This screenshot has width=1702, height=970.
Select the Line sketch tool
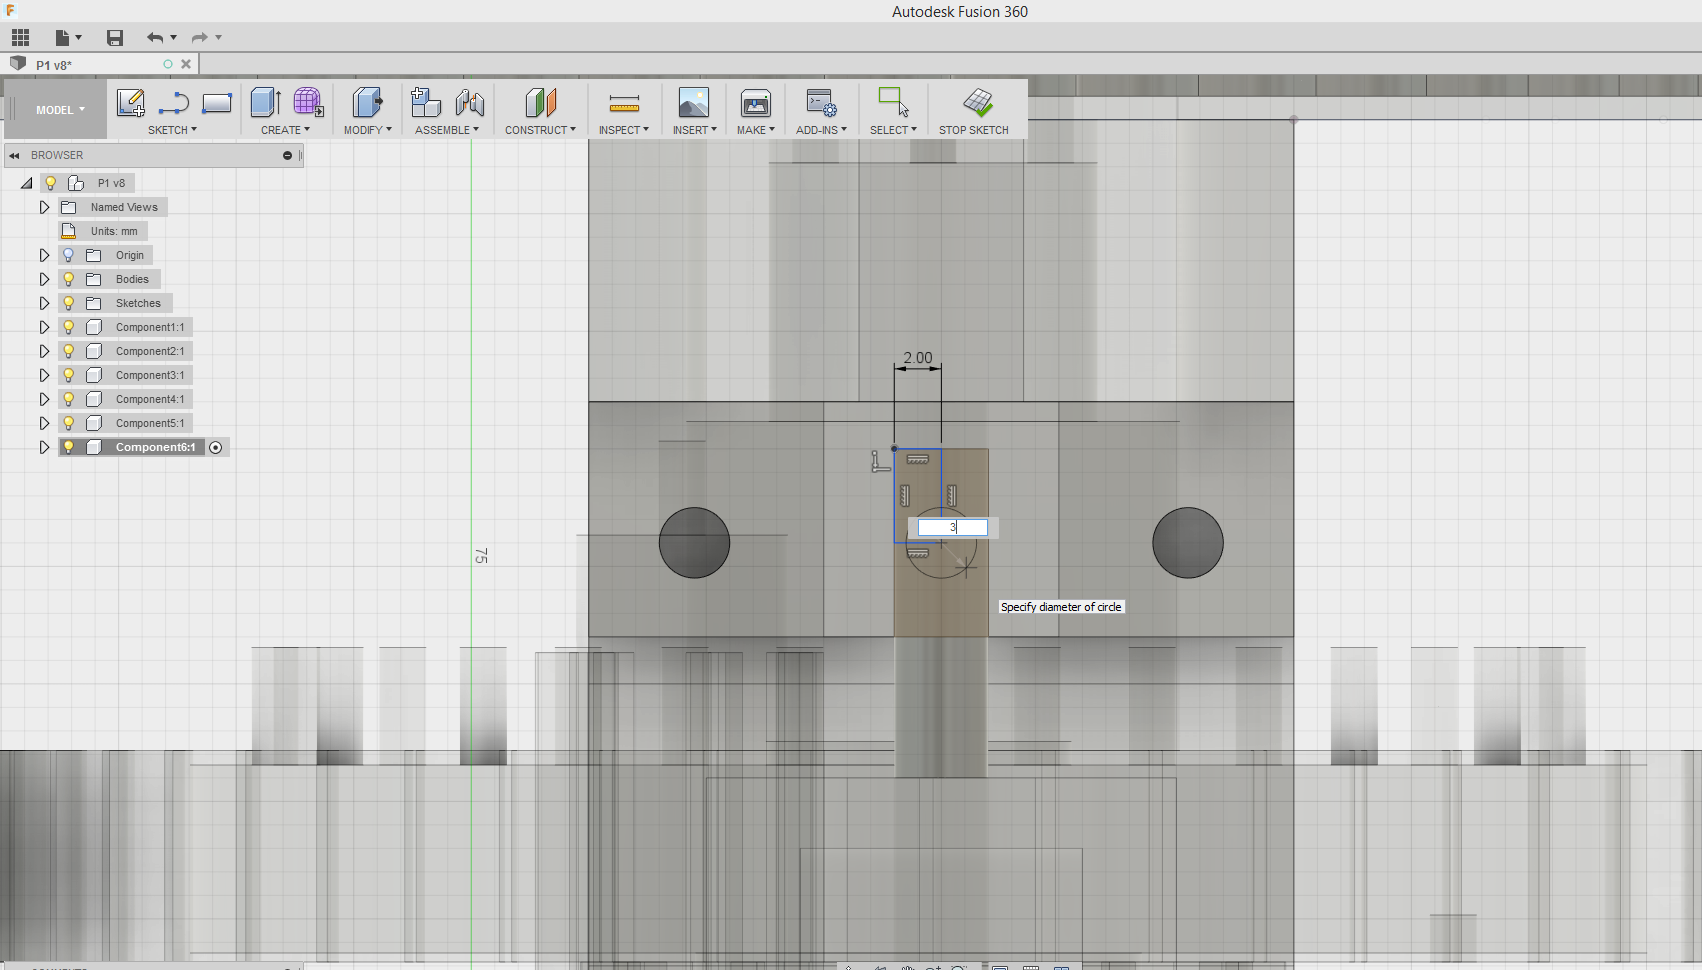point(174,103)
